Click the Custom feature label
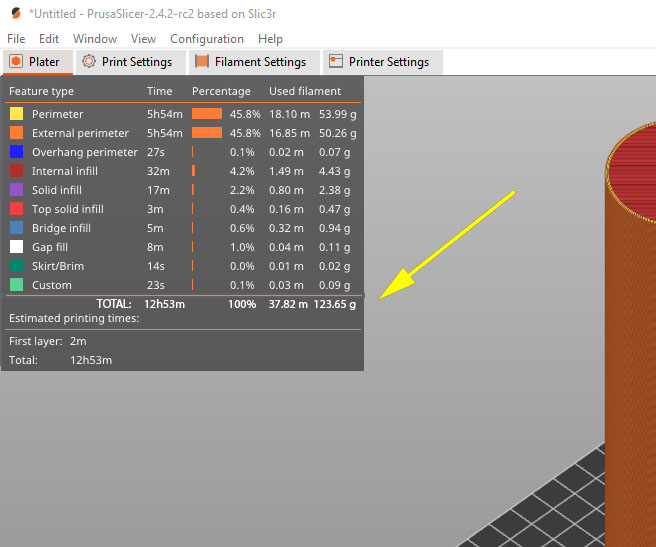 [52, 285]
